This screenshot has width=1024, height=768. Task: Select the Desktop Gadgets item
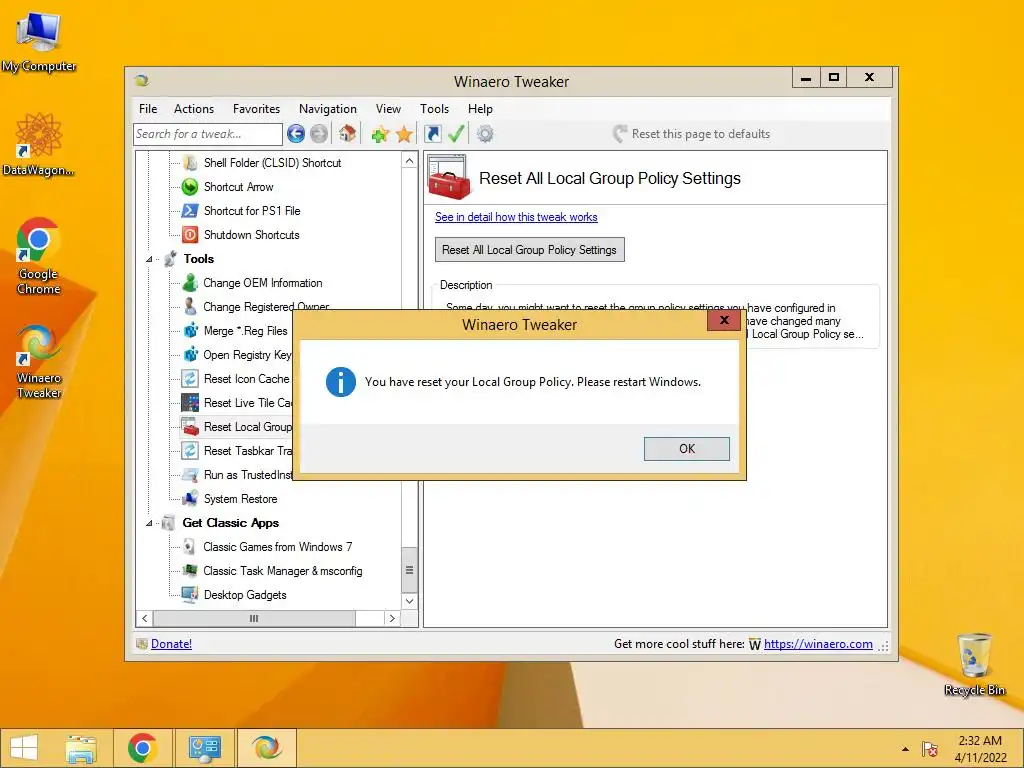coord(245,595)
